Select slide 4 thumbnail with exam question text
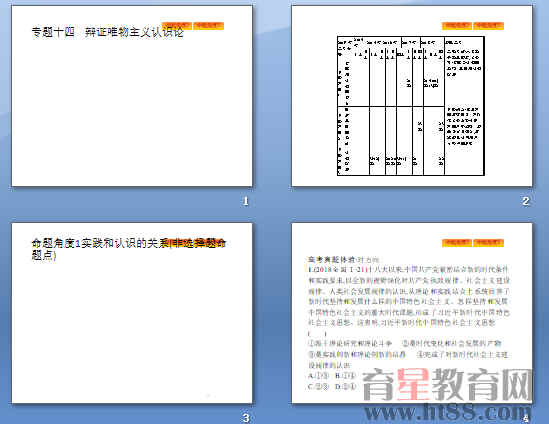 [x=412, y=313]
